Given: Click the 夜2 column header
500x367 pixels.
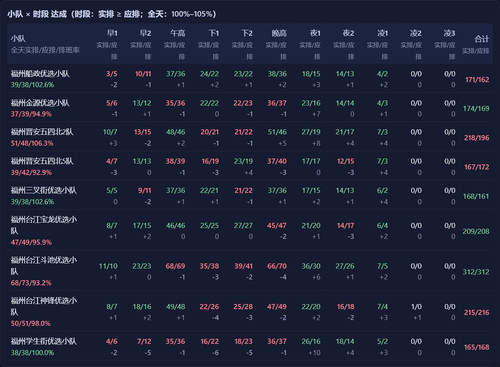Looking at the screenshot, I should [x=348, y=33].
